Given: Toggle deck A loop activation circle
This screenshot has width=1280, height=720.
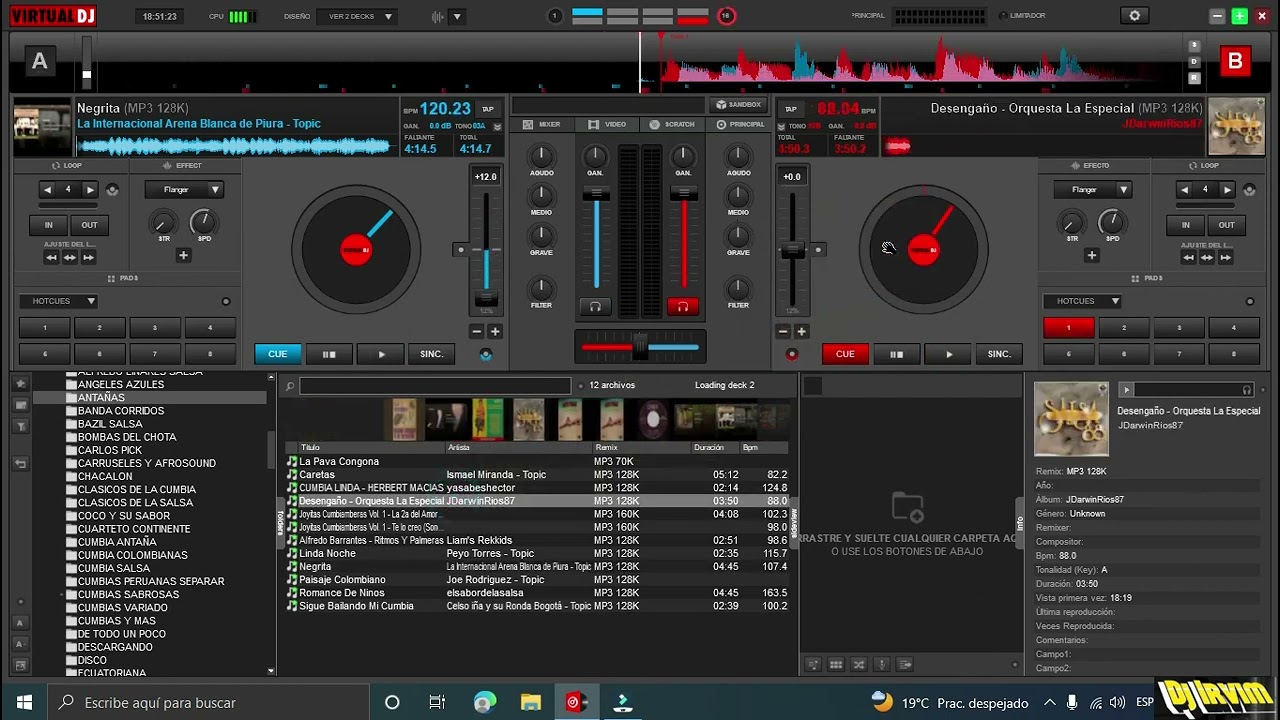Looking at the screenshot, I should [x=112, y=189].
